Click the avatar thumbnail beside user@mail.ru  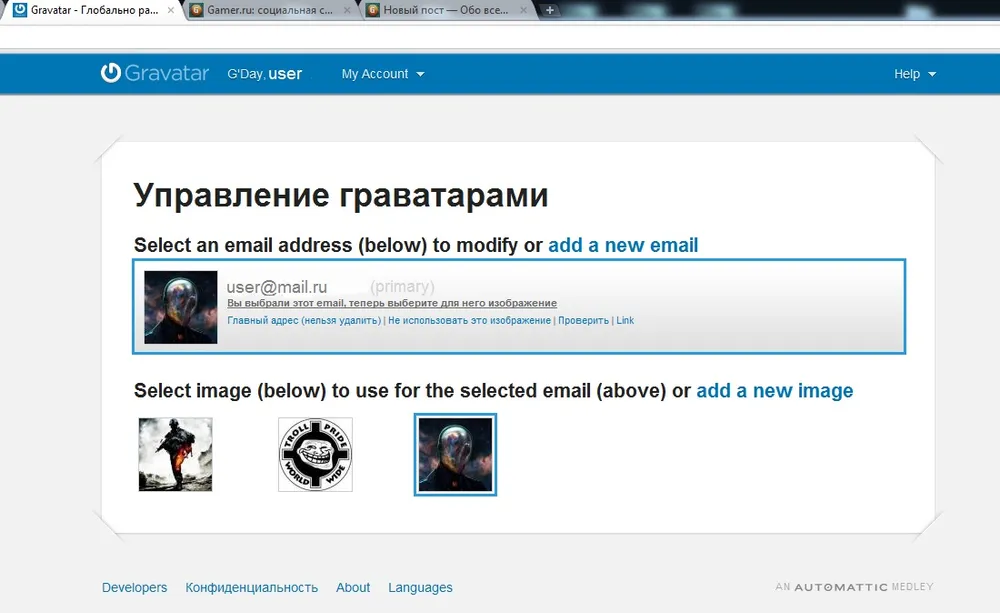click(x=180, y=307)
